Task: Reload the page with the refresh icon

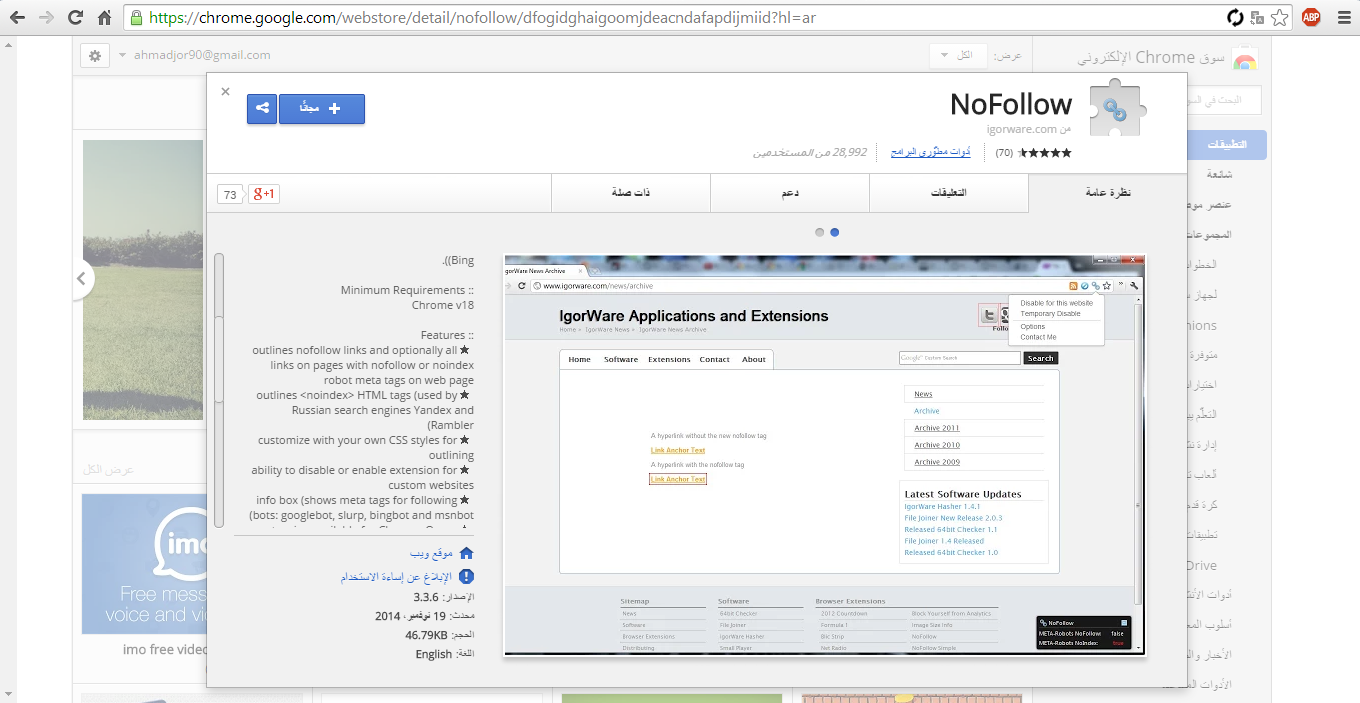Action: tap(76, 18)
